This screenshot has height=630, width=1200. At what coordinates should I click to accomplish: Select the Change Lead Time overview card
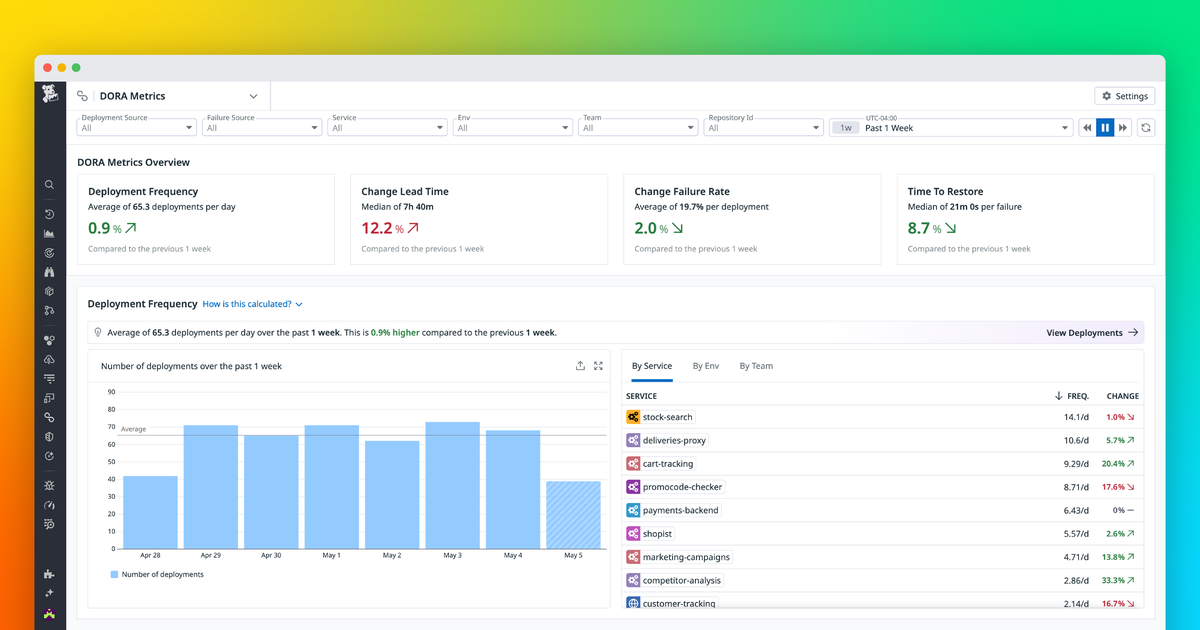tap(479, 220)
